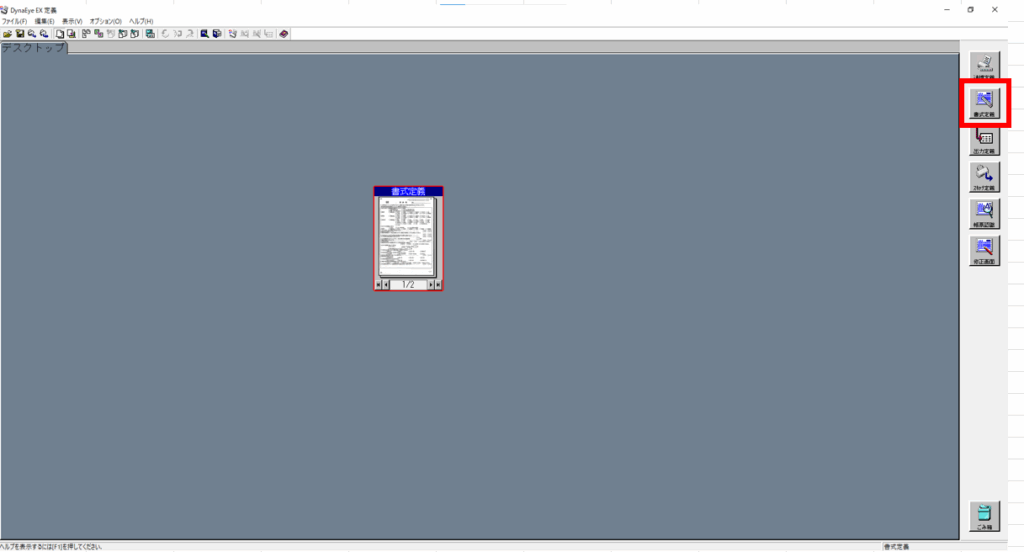Go to next page of thumbnail
The height and width of the screenshot is (552, 1024).
430,285
